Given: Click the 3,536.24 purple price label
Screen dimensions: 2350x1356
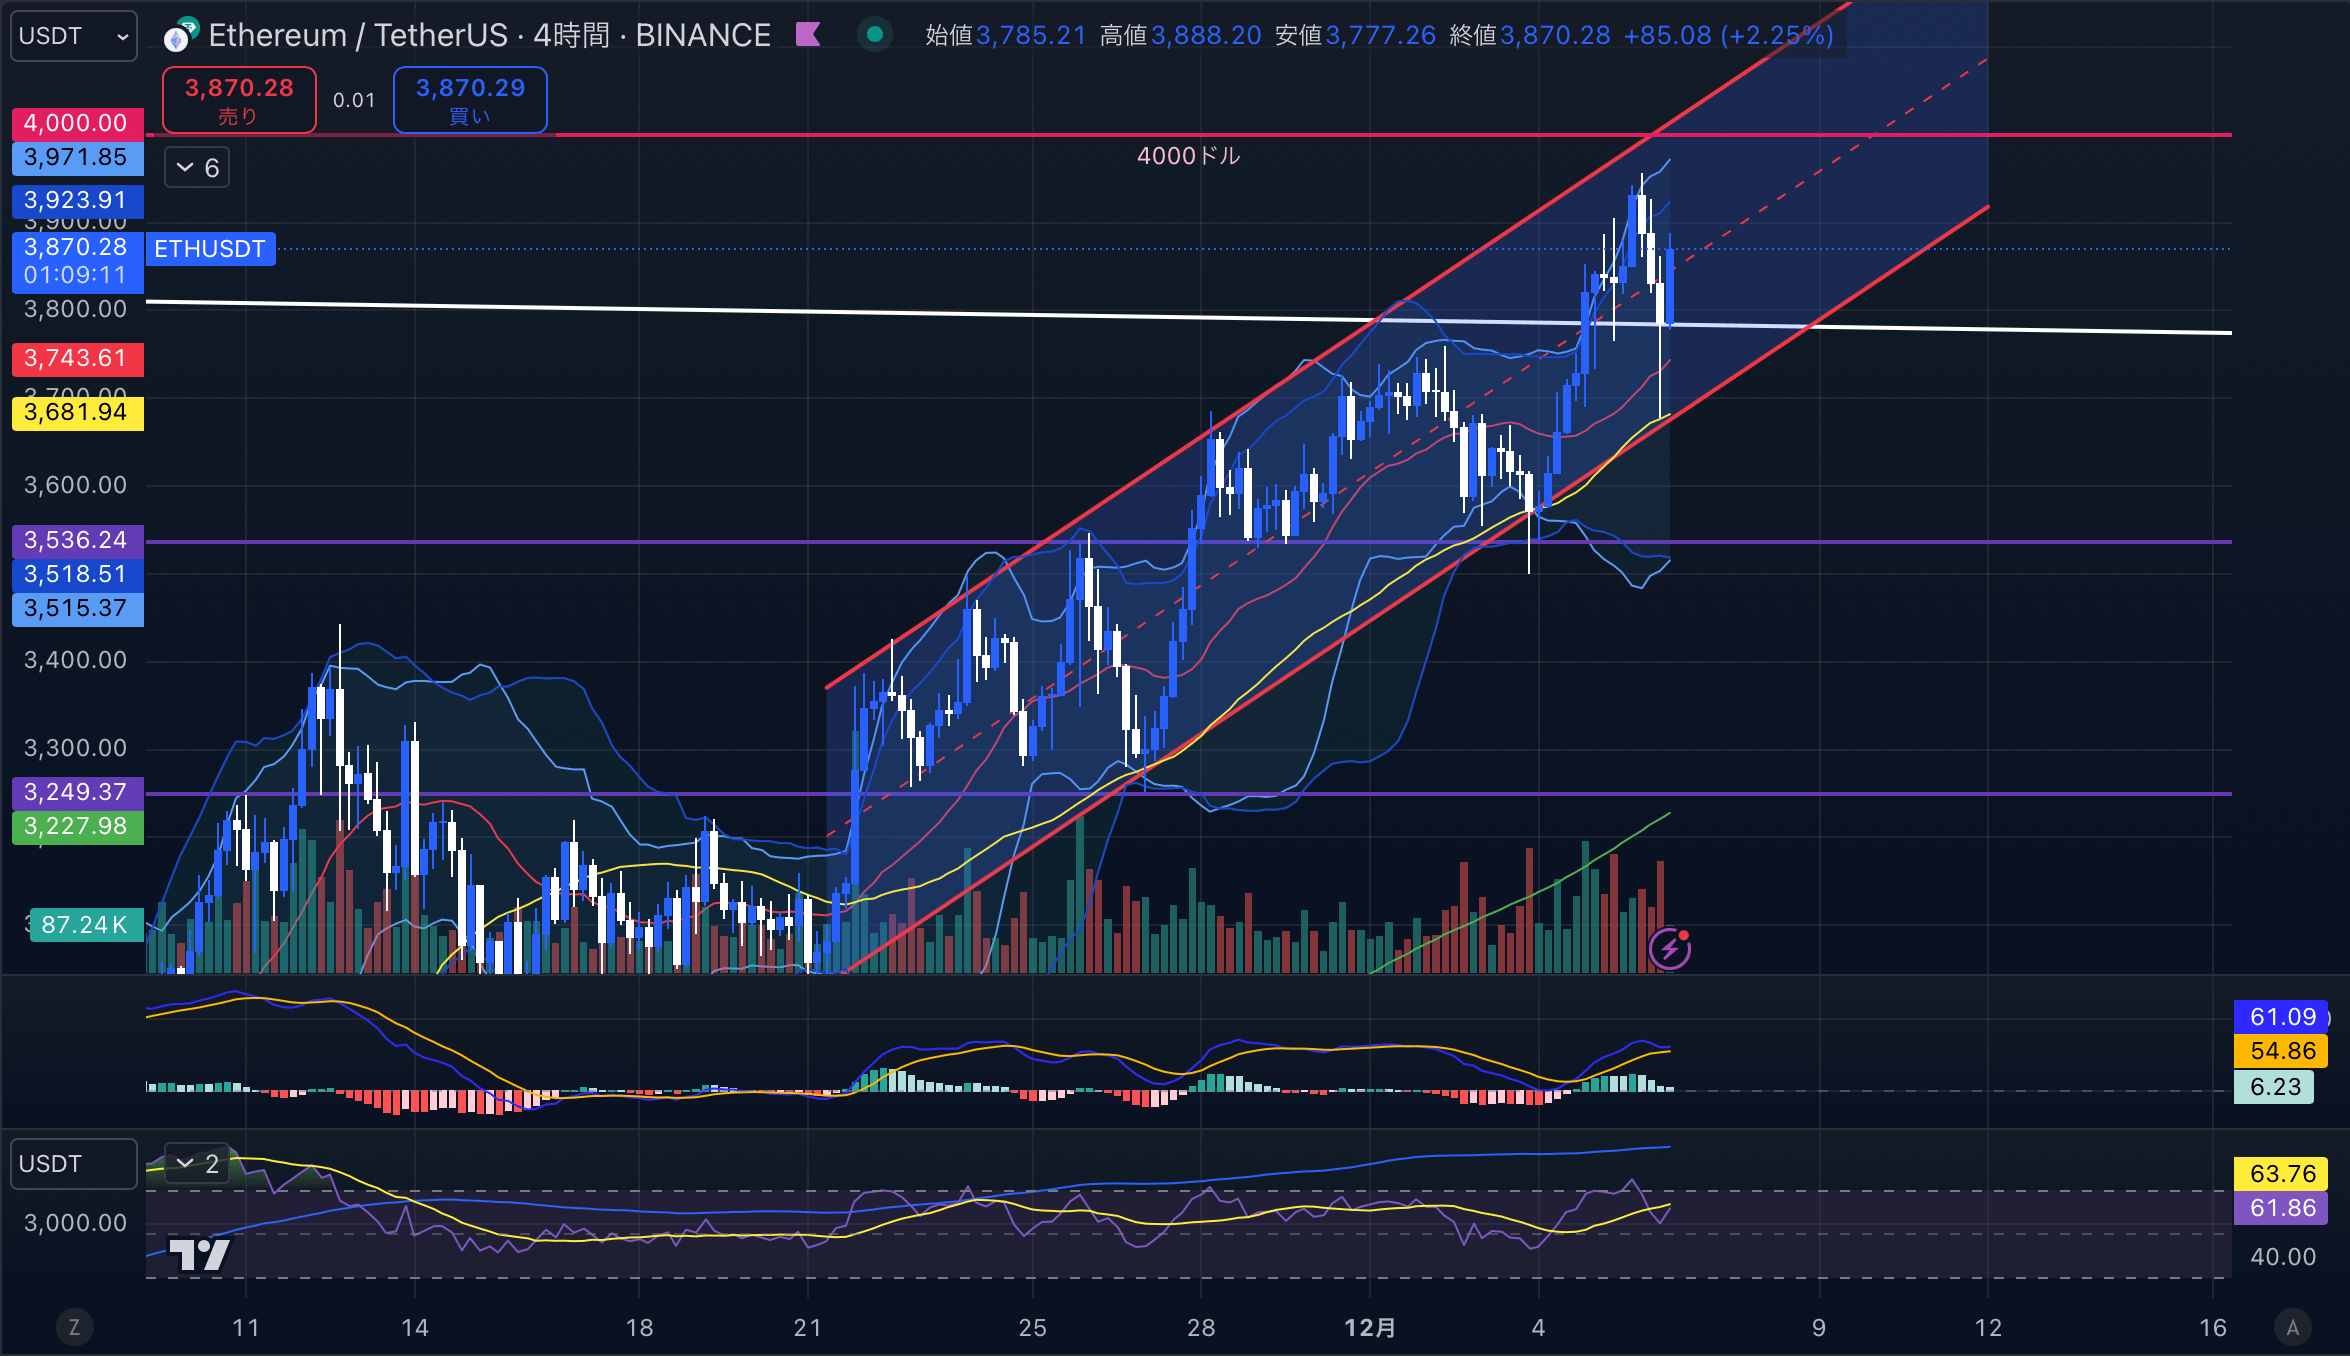Looking at the screenshot, I should click(77, 541).
